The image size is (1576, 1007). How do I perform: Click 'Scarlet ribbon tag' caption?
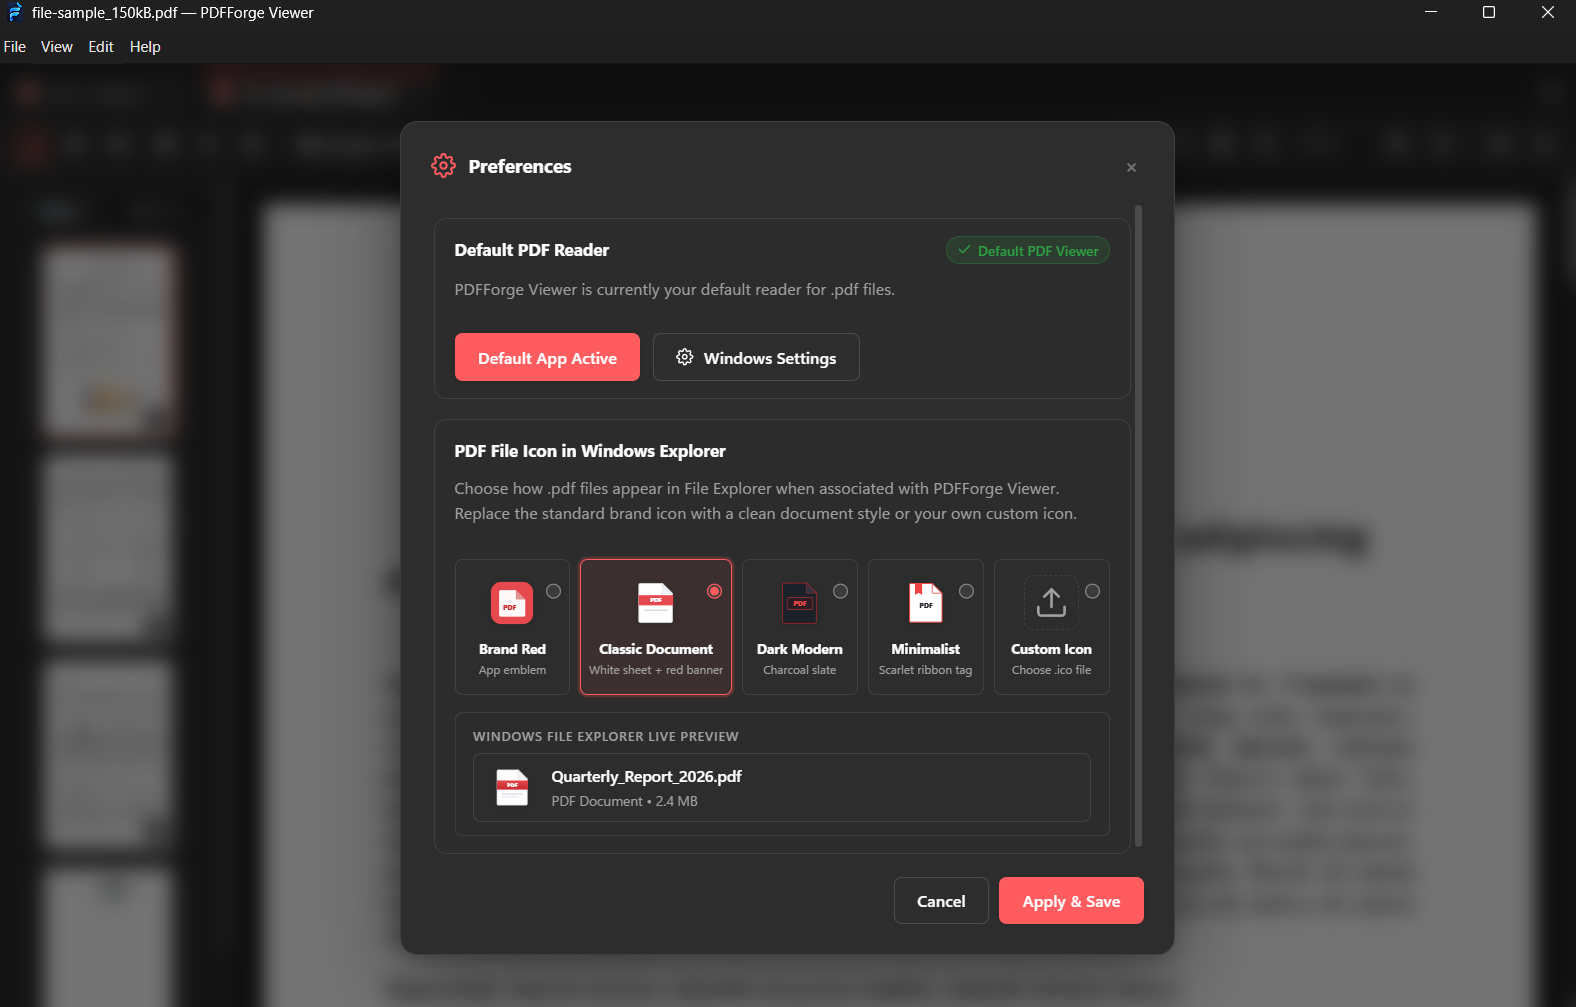pos(925,670)
